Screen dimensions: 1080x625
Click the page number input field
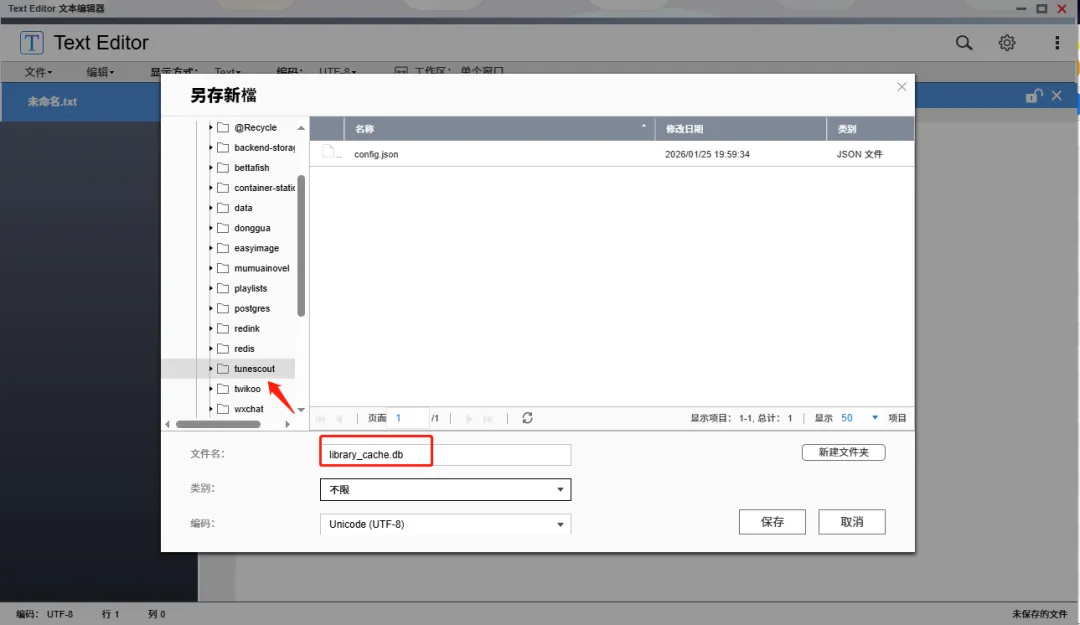tap(410, 418)
